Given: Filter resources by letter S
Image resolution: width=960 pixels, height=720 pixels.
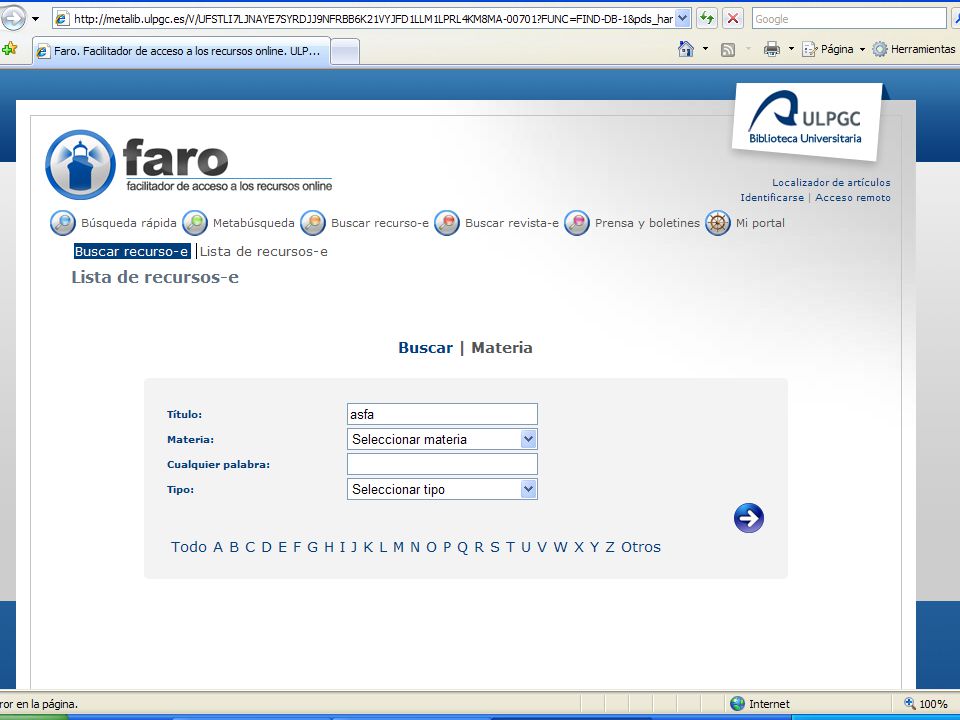Looking at the screenshot, I should (x=495, y=547).
